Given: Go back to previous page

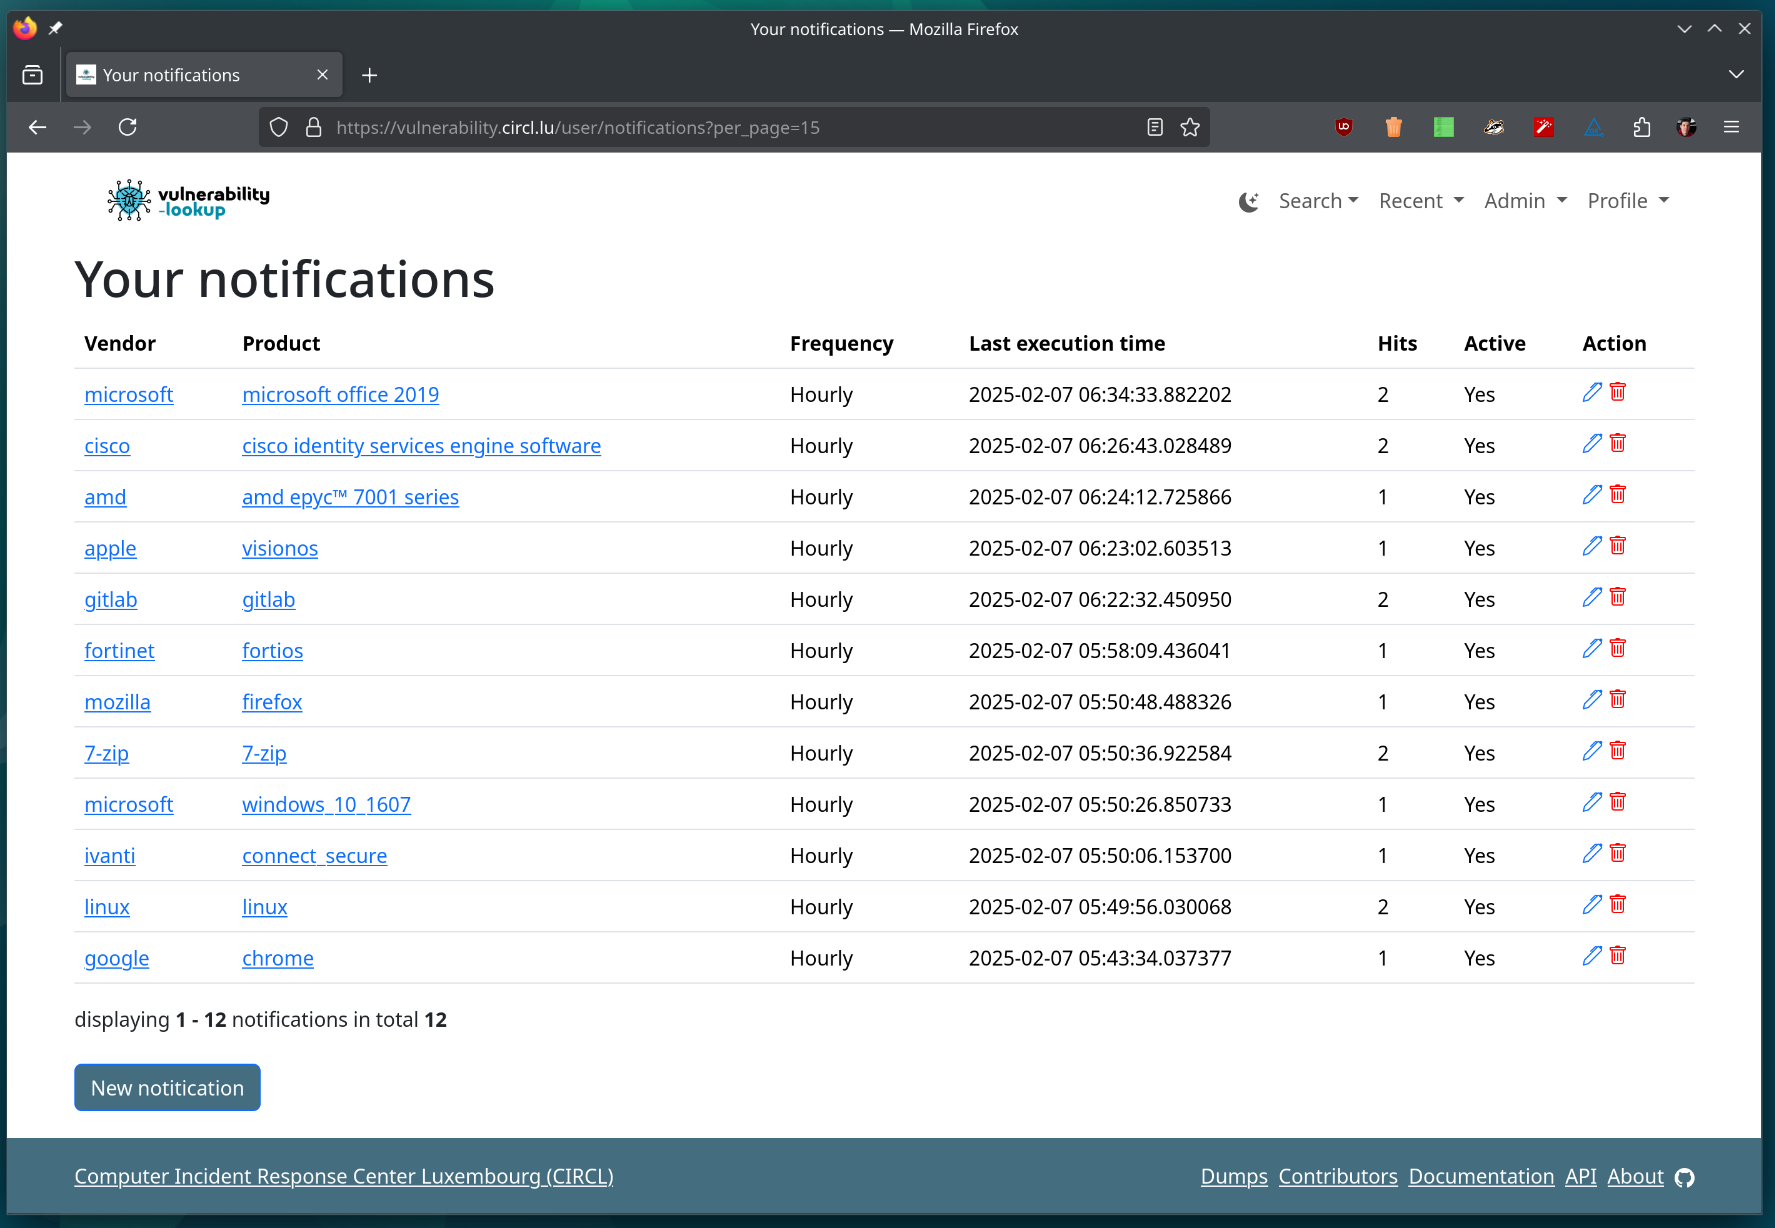Looking at the screenshot, I should point(37,127).
